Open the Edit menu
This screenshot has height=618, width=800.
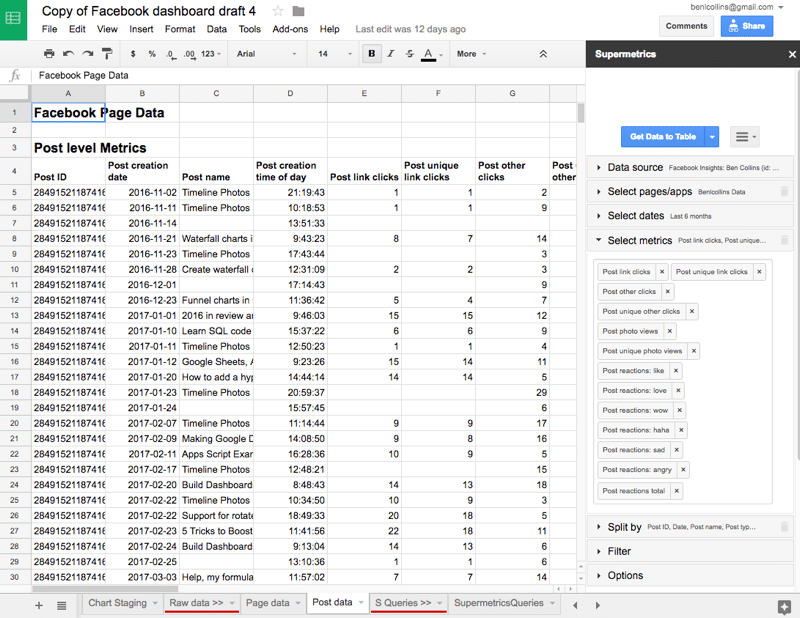[x=77, y=29]
